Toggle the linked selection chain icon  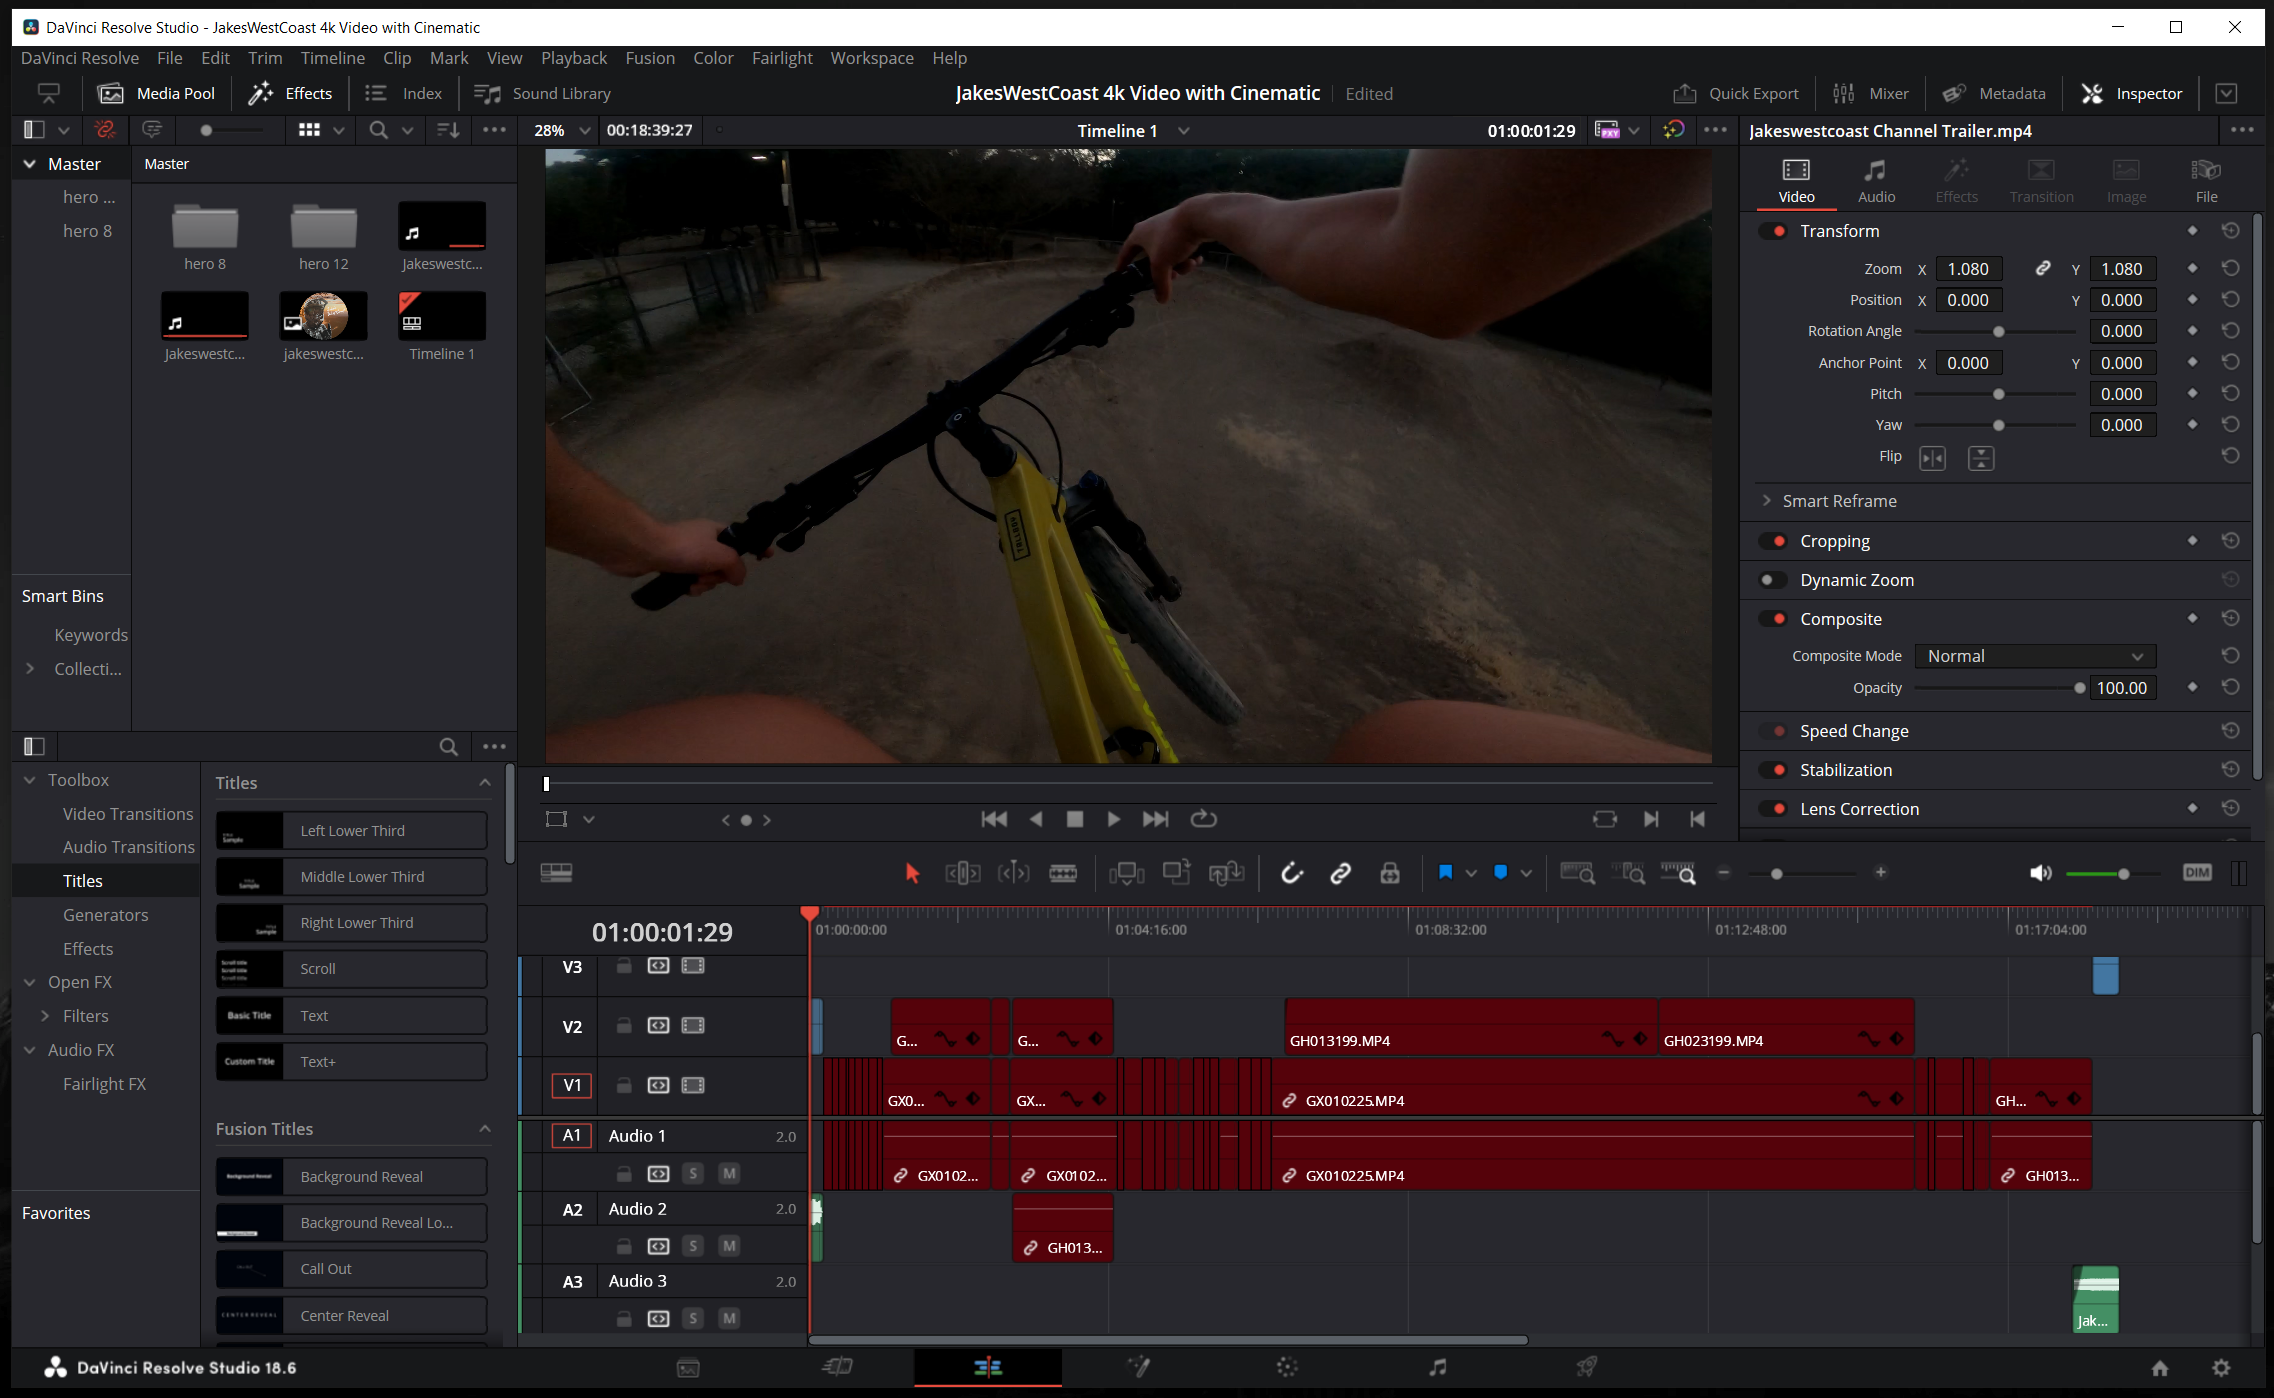click(1340, 873)
